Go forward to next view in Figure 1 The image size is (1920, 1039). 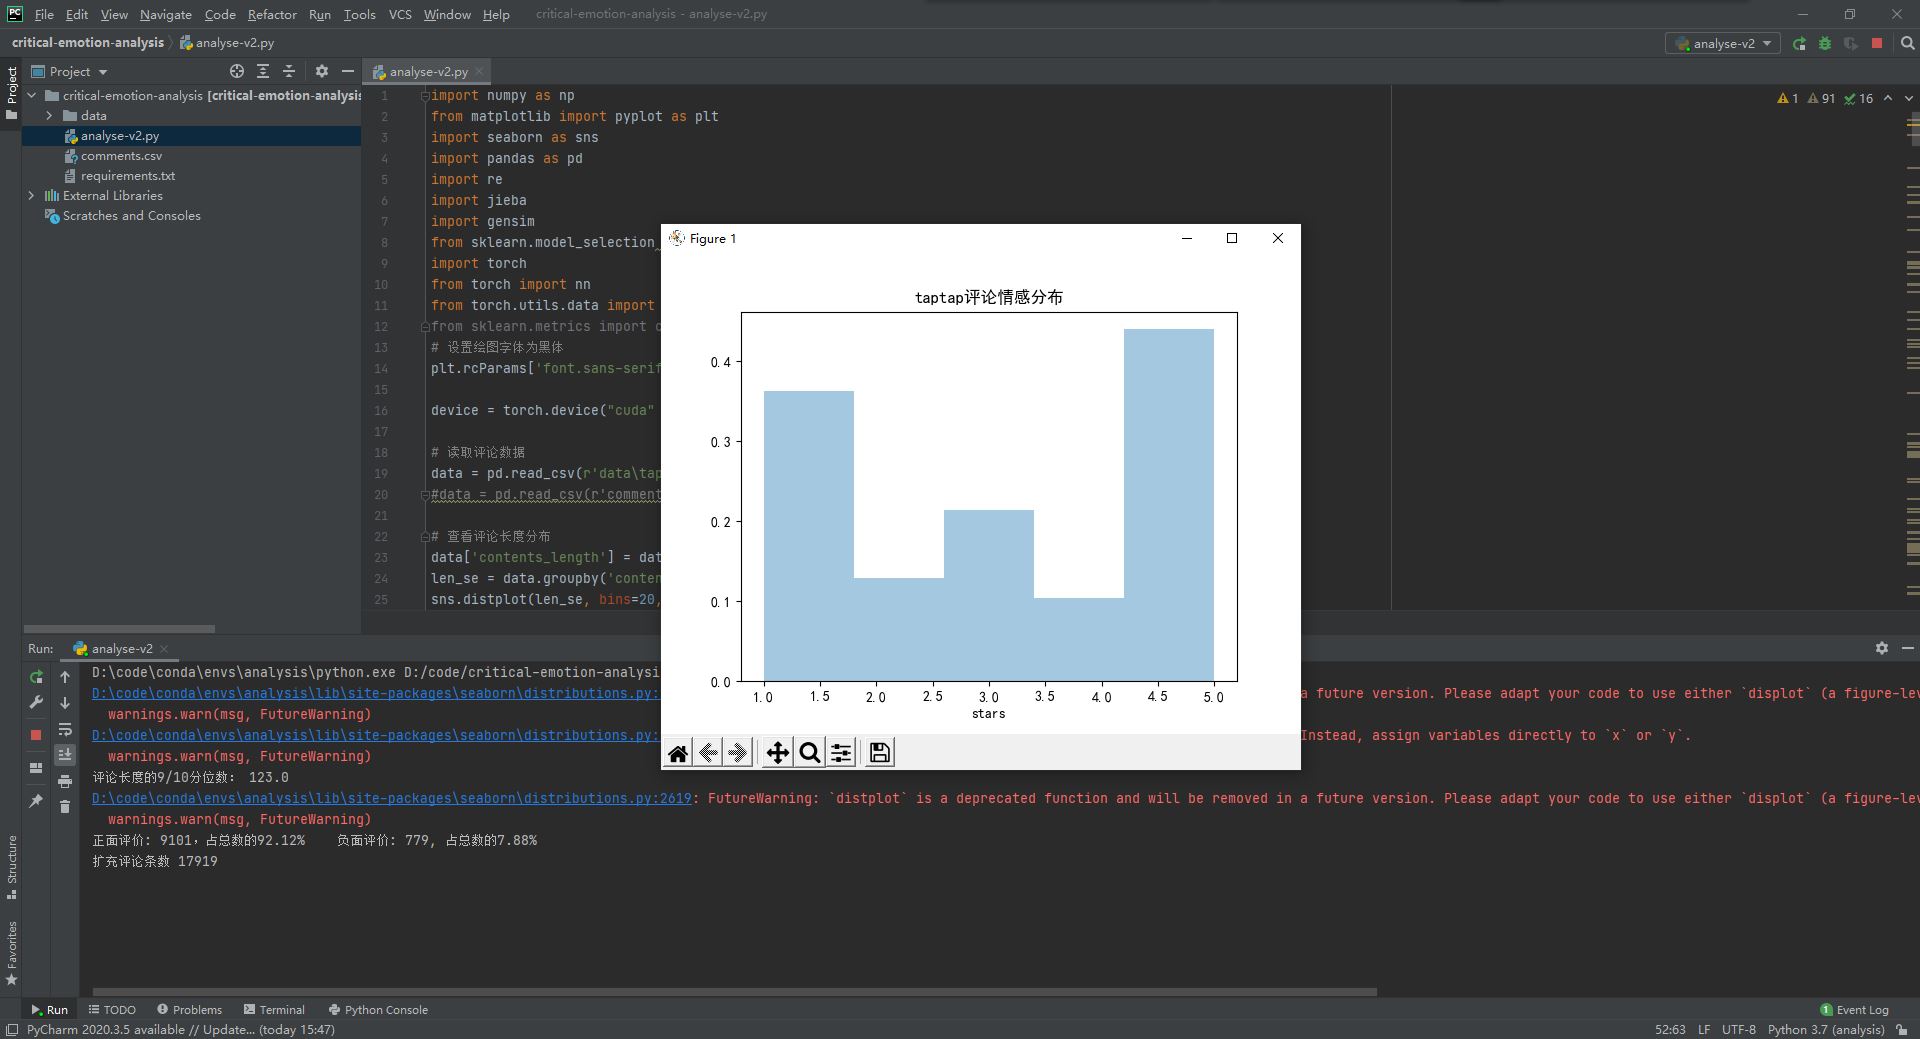(x=738, y=753)
